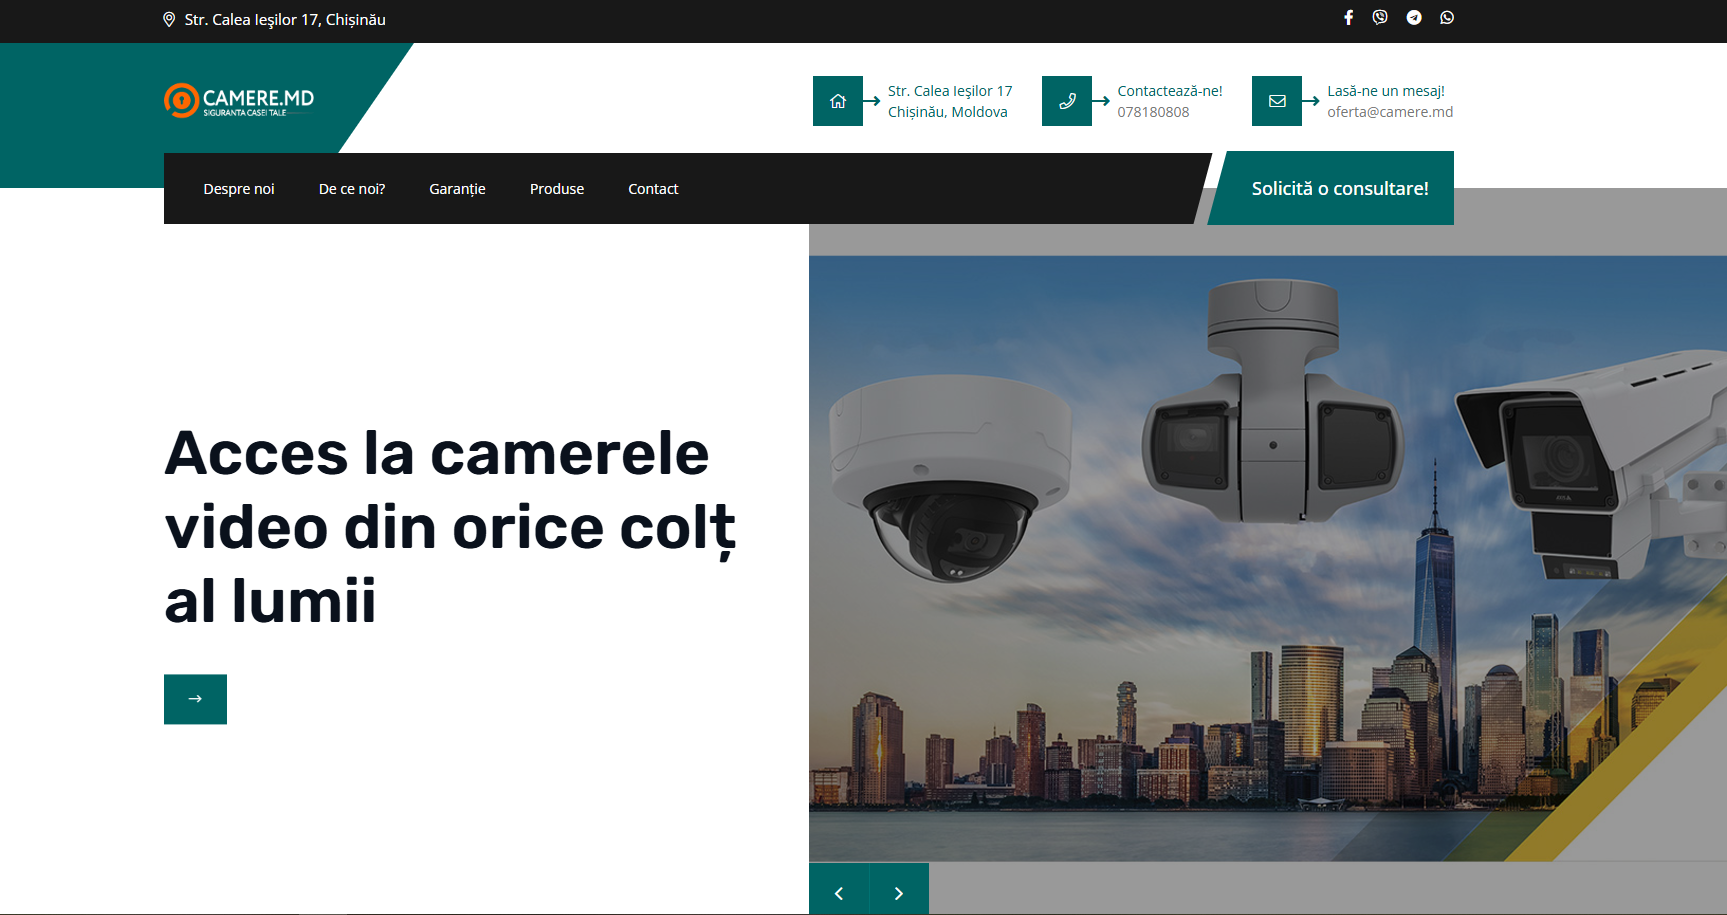Select Garanție in the navigation bar
The image size is (1727, 915).
coord(457,189)
